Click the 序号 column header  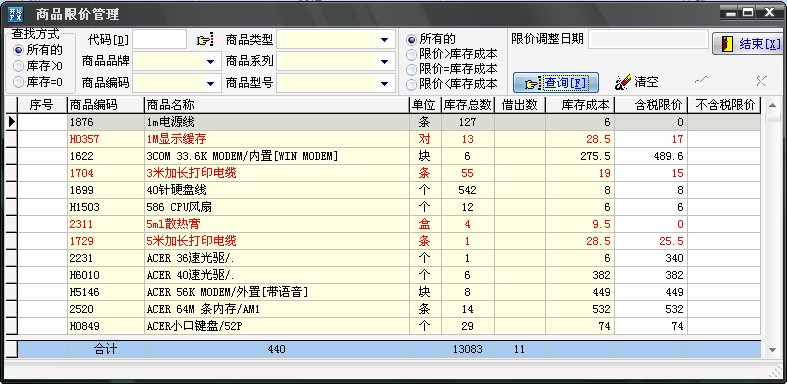click(x=42, y=105)
